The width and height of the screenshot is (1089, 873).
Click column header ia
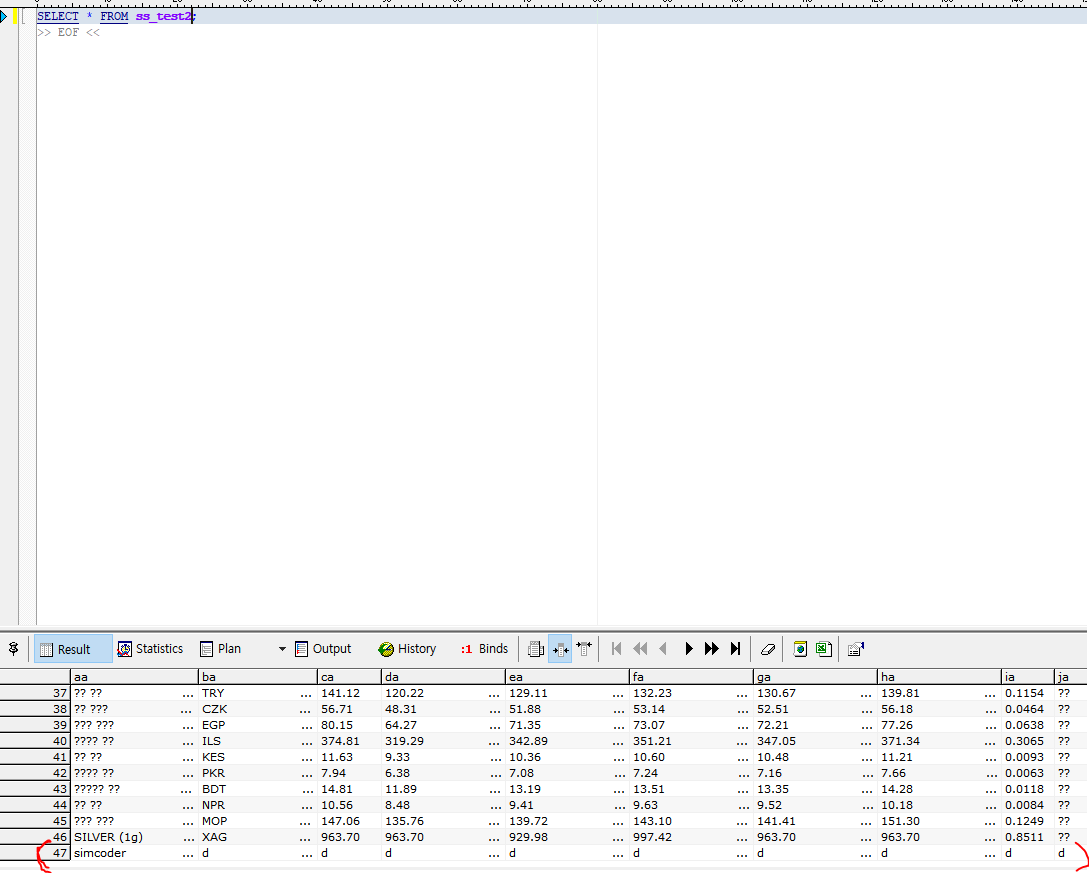tap(1028, 677)
